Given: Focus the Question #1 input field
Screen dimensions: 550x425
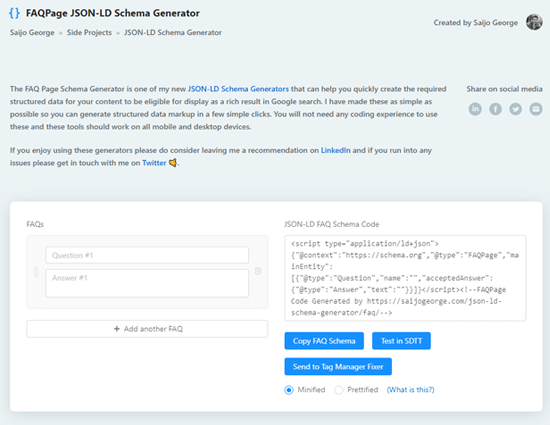Looking at the screenshot, I should coord(147,255).
